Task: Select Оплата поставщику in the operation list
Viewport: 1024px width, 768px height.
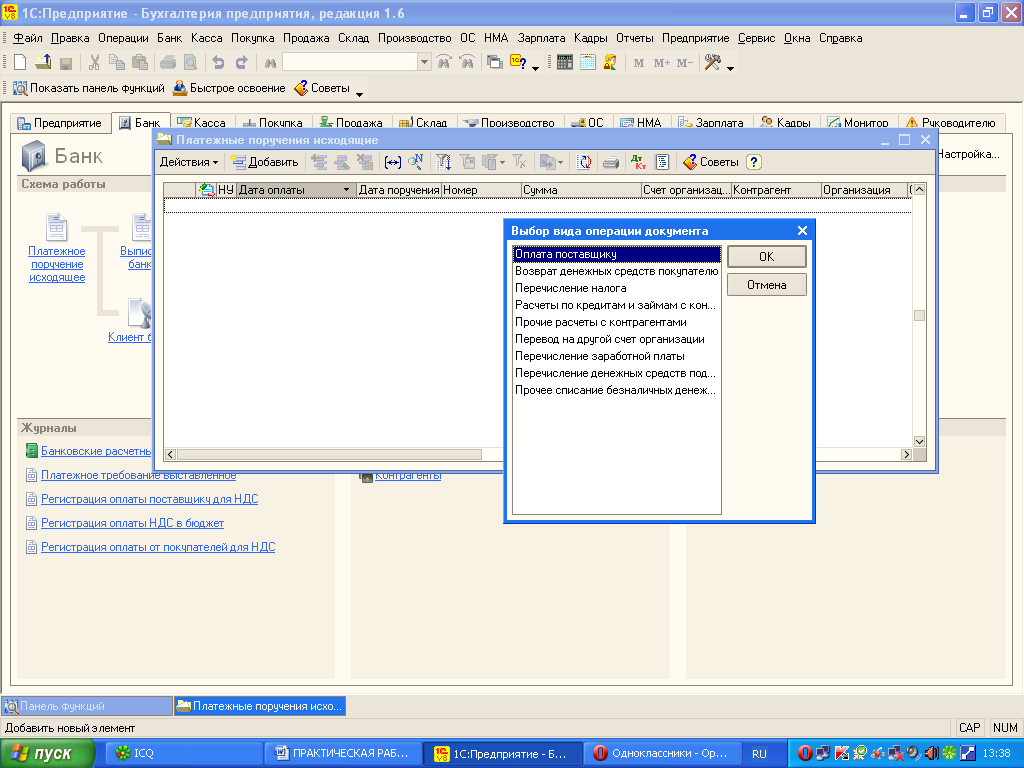Action: 616,254
